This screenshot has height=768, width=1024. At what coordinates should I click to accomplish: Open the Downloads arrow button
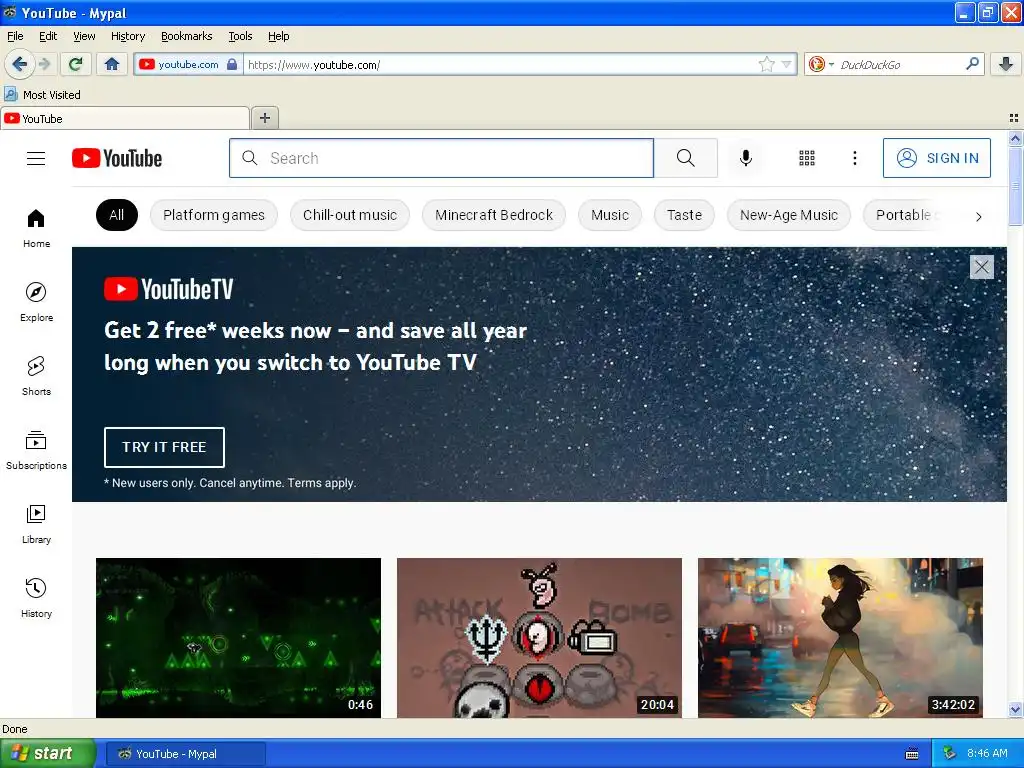pos(1006,64)
